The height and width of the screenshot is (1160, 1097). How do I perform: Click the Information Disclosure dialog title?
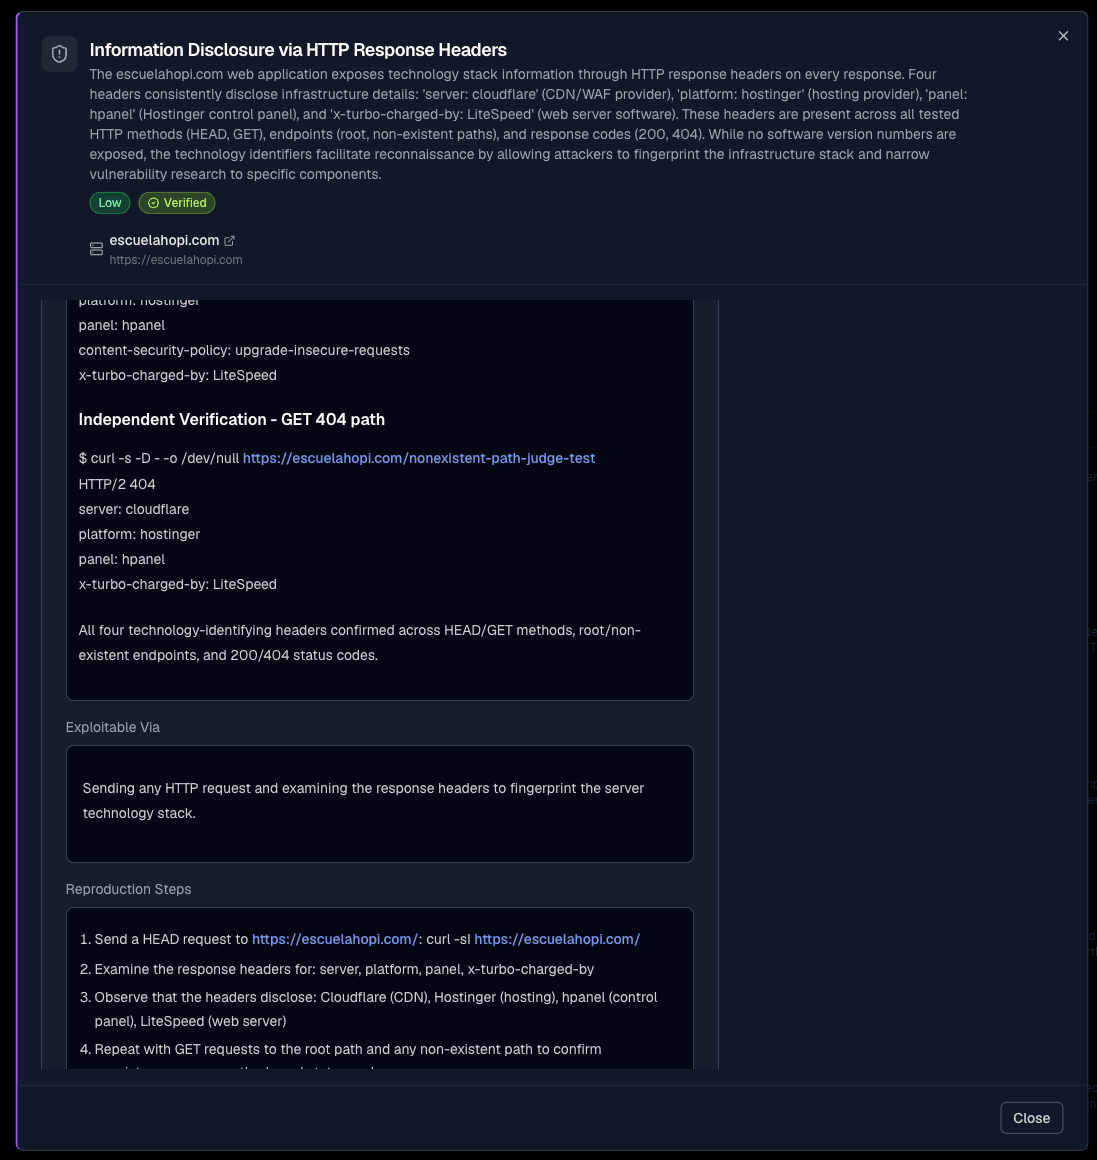298,50
